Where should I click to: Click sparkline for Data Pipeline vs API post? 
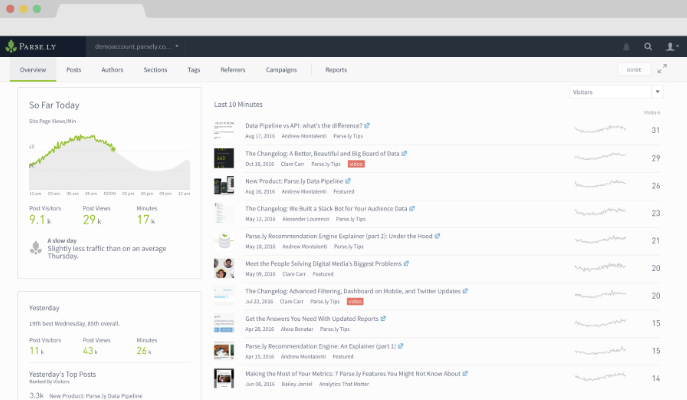600,129
